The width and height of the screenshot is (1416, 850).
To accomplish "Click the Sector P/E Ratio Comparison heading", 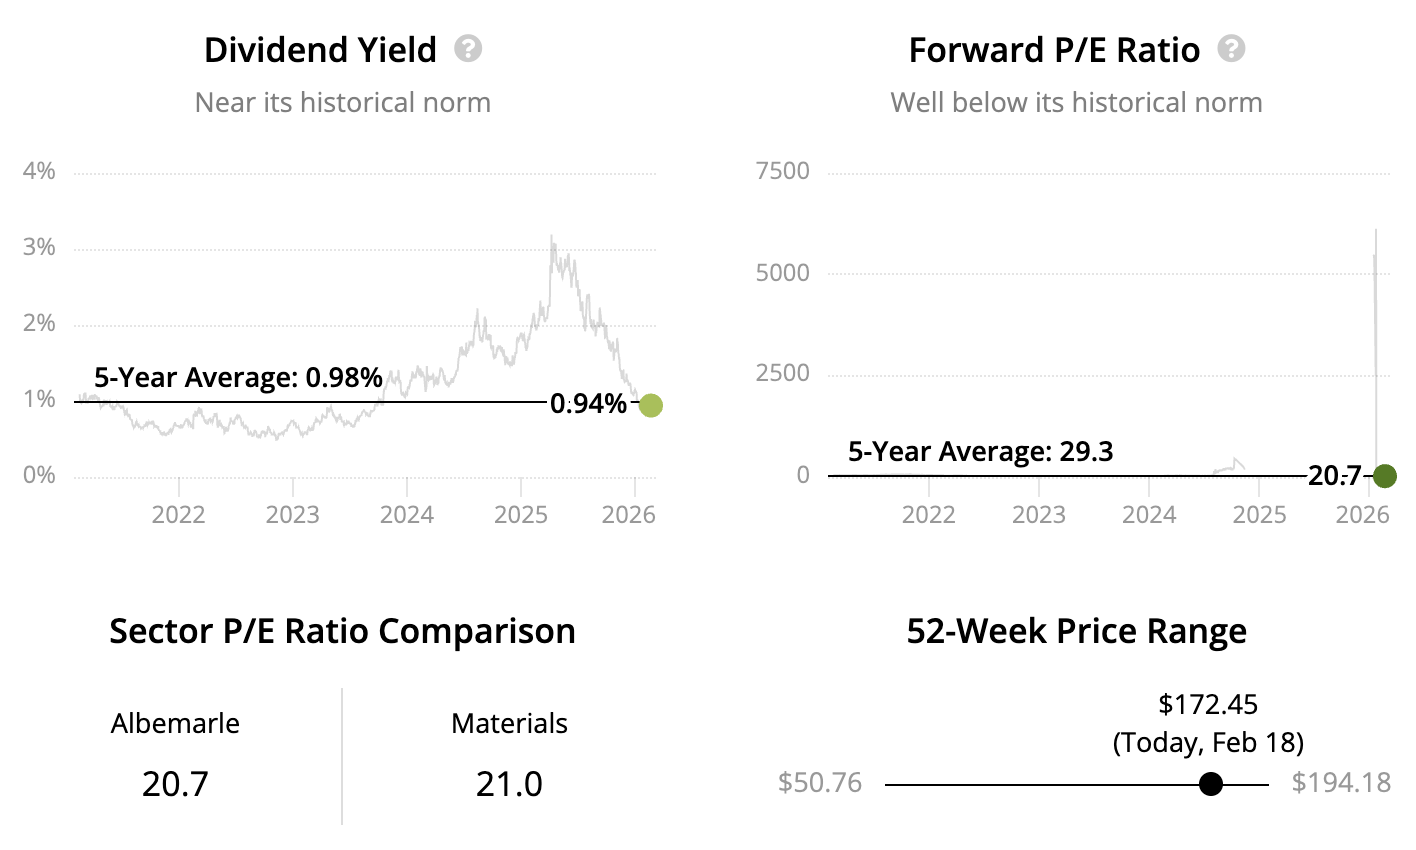I will tap(342, 631).
